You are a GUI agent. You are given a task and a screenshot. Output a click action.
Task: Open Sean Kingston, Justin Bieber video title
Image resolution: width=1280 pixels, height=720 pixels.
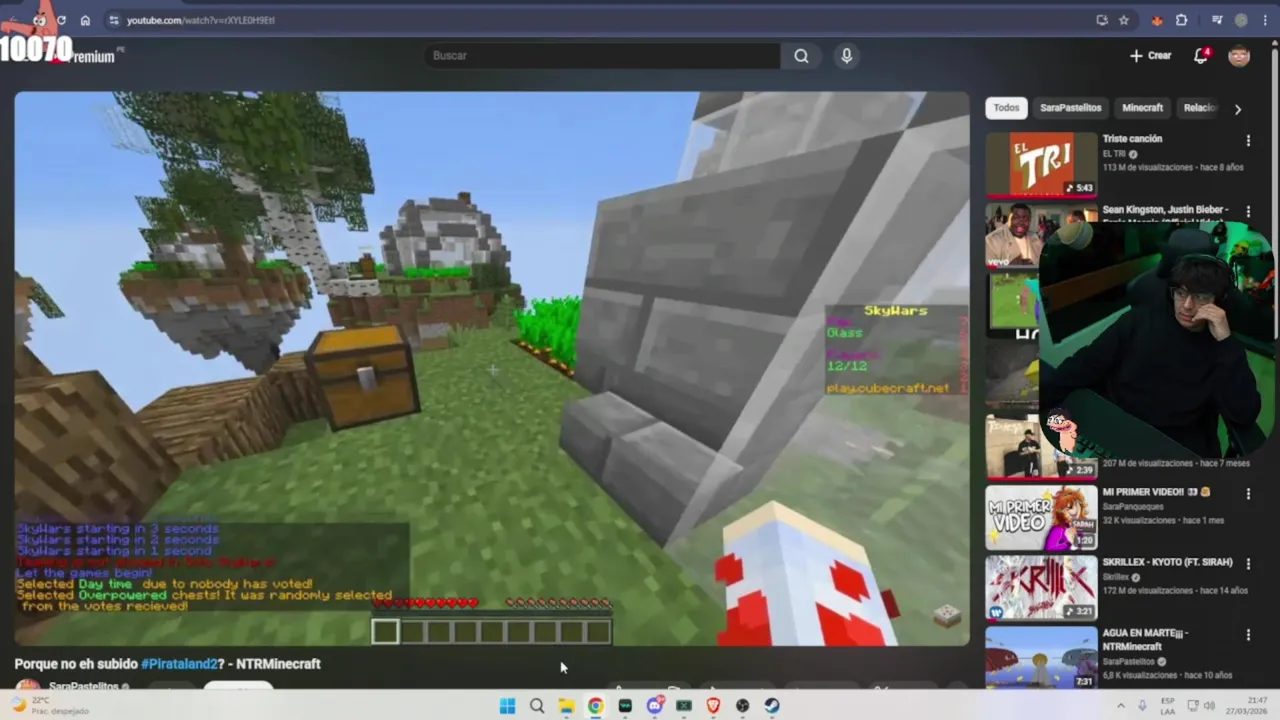1164,210
